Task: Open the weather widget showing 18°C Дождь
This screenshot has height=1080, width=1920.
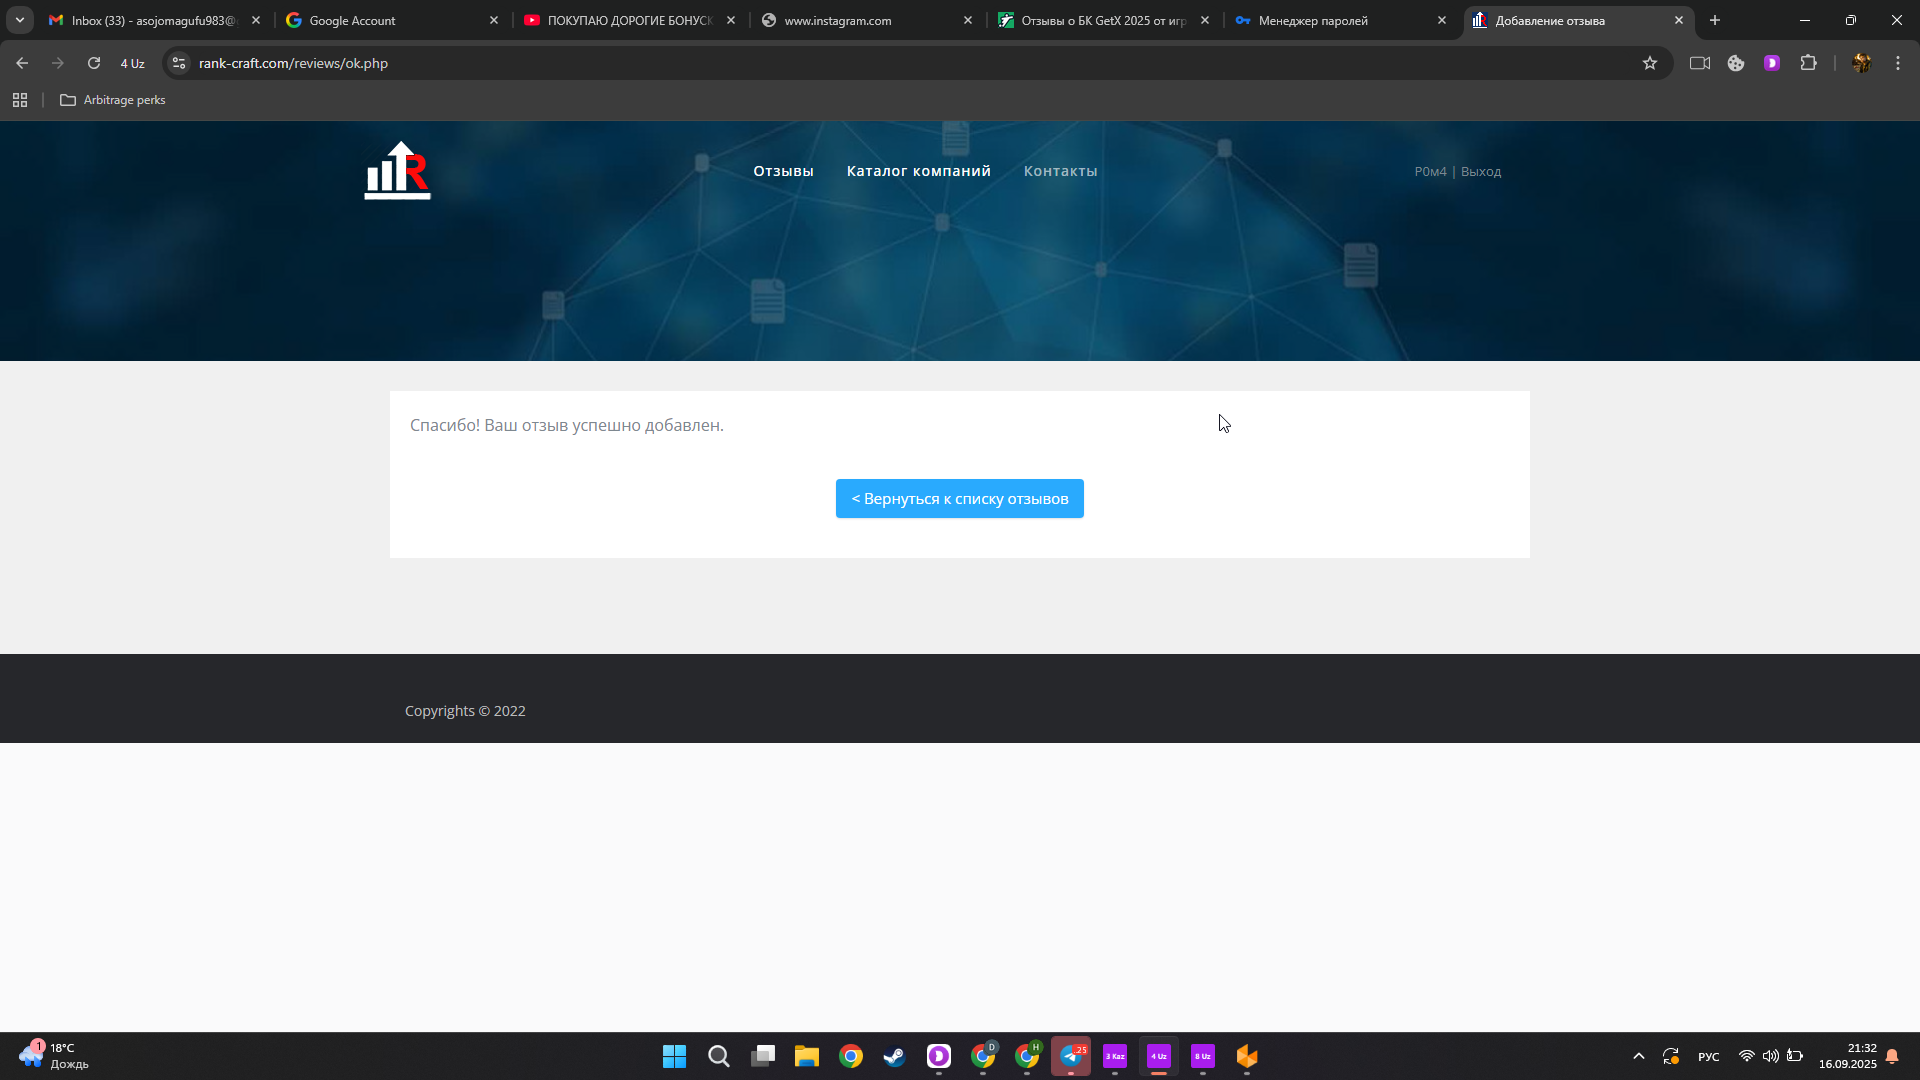Action: [55, 1056]
